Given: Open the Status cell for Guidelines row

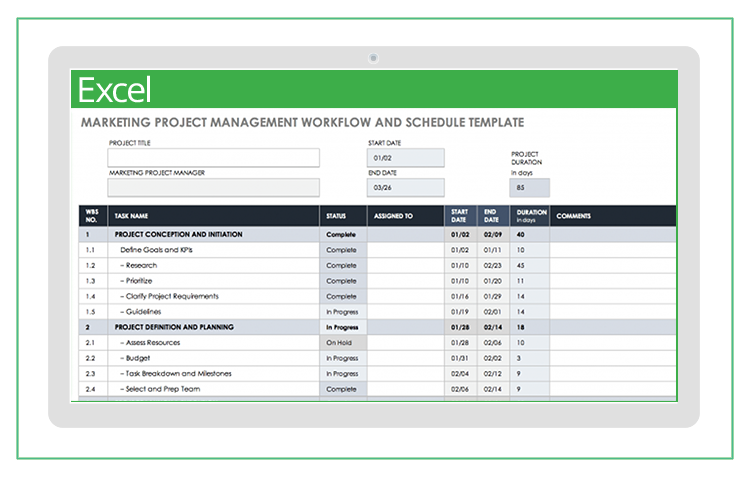Looking at the screenshot, I should pyautogui.click(x=342, y=311).
